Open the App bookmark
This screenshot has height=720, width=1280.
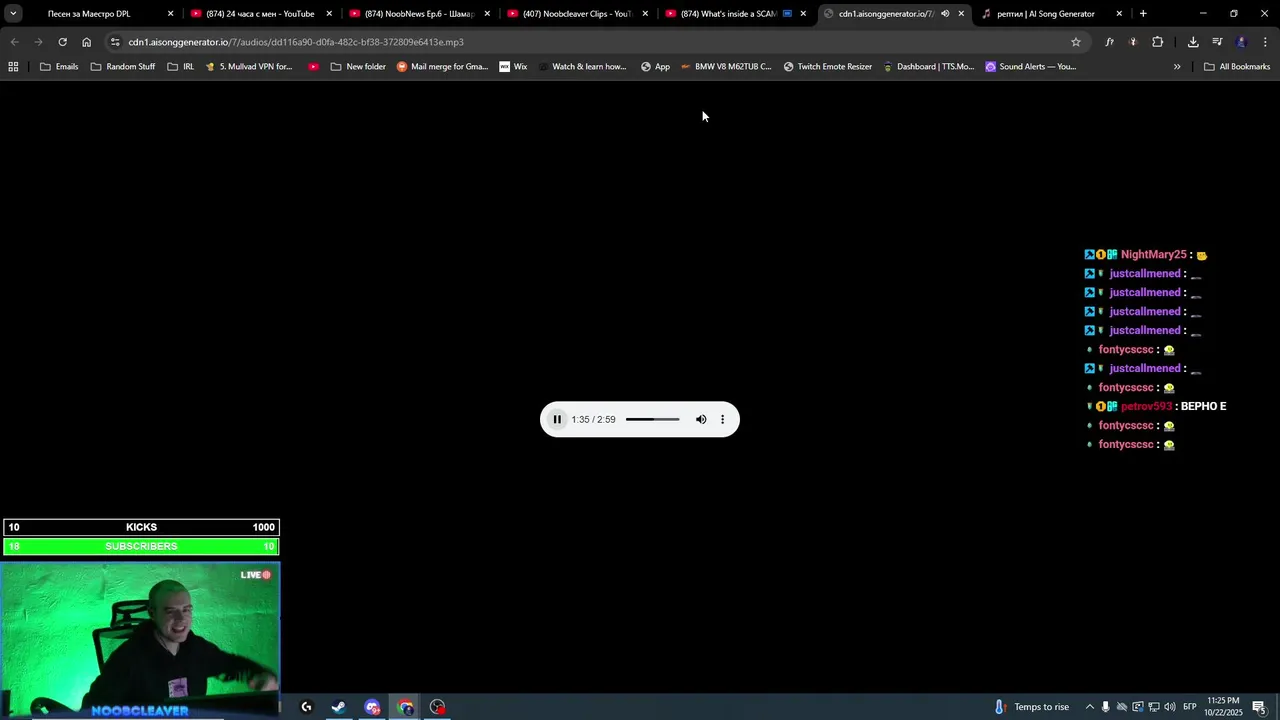coord(655,67)
